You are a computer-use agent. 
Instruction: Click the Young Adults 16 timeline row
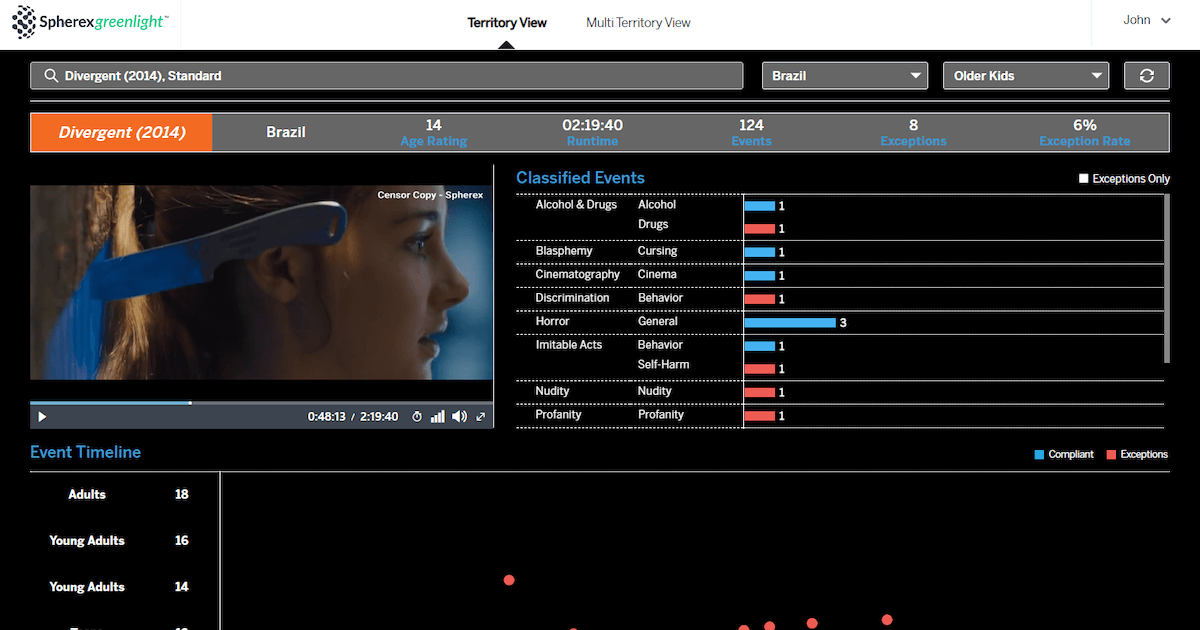click(x=125, y=540)
